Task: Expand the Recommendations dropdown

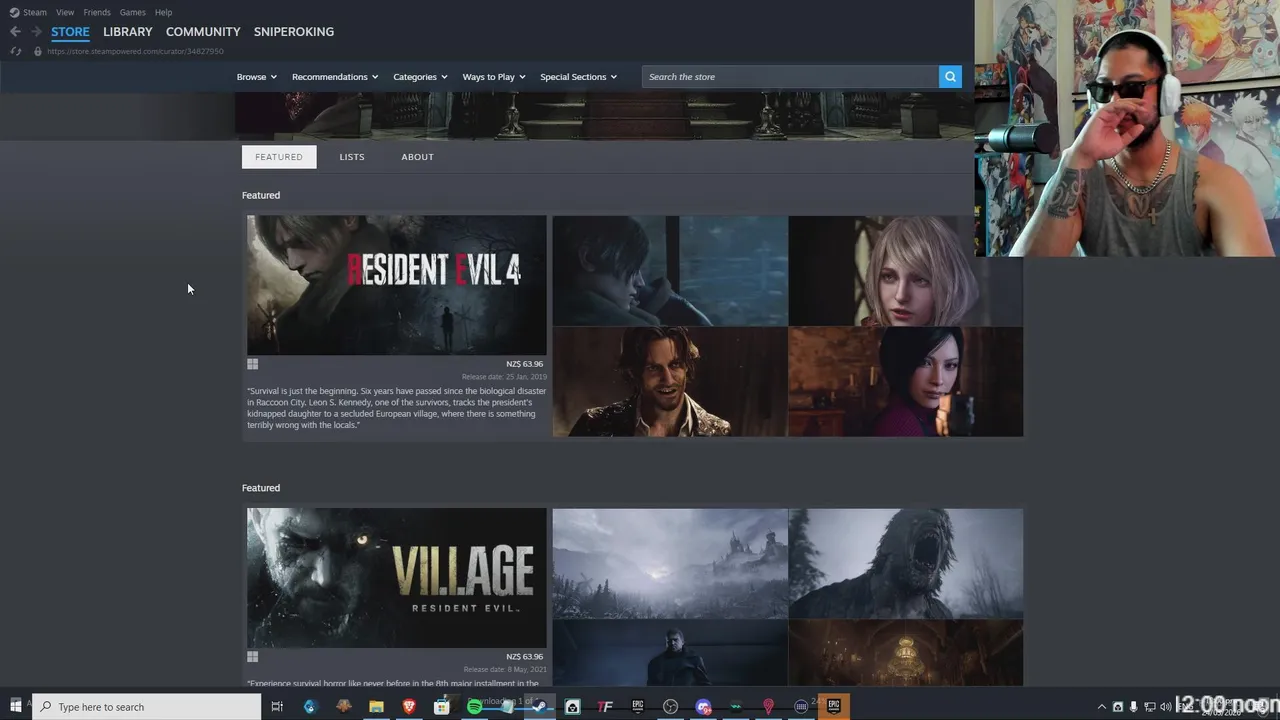Action: pos(335,77)
